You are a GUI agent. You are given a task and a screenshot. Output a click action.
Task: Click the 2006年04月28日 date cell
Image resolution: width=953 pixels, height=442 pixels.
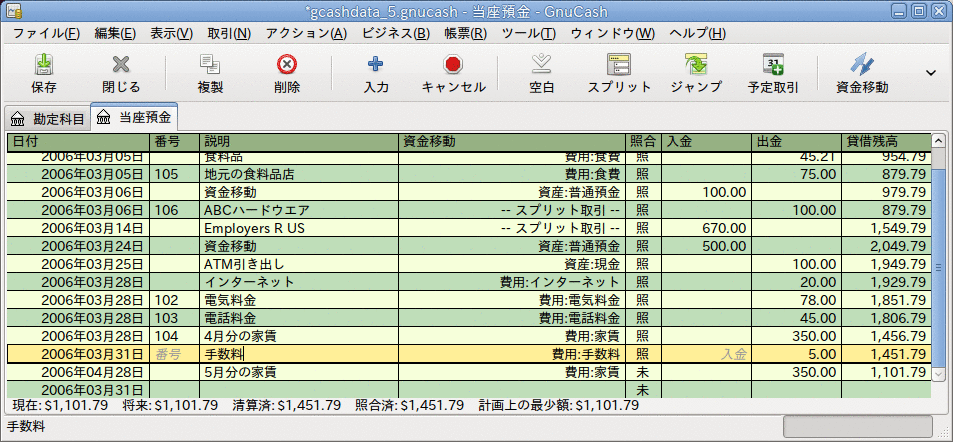[78, 371]
